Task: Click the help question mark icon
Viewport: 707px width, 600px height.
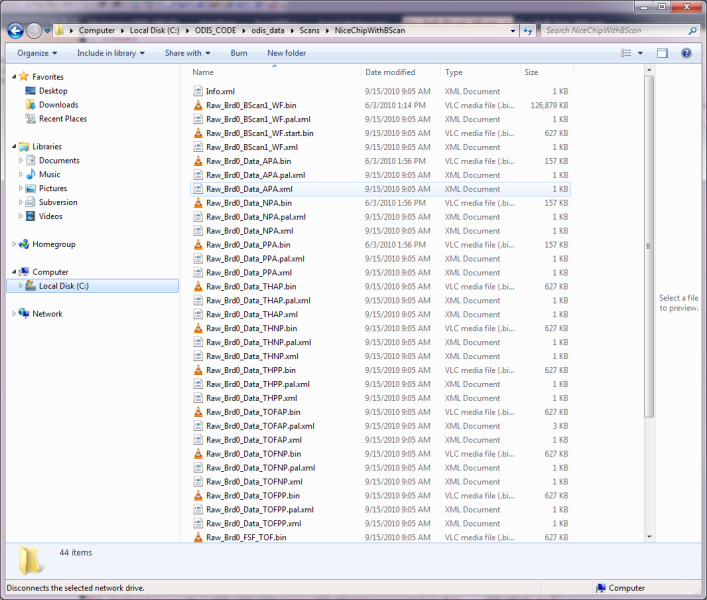Action: pyautogui.click(x=688, y=53)
